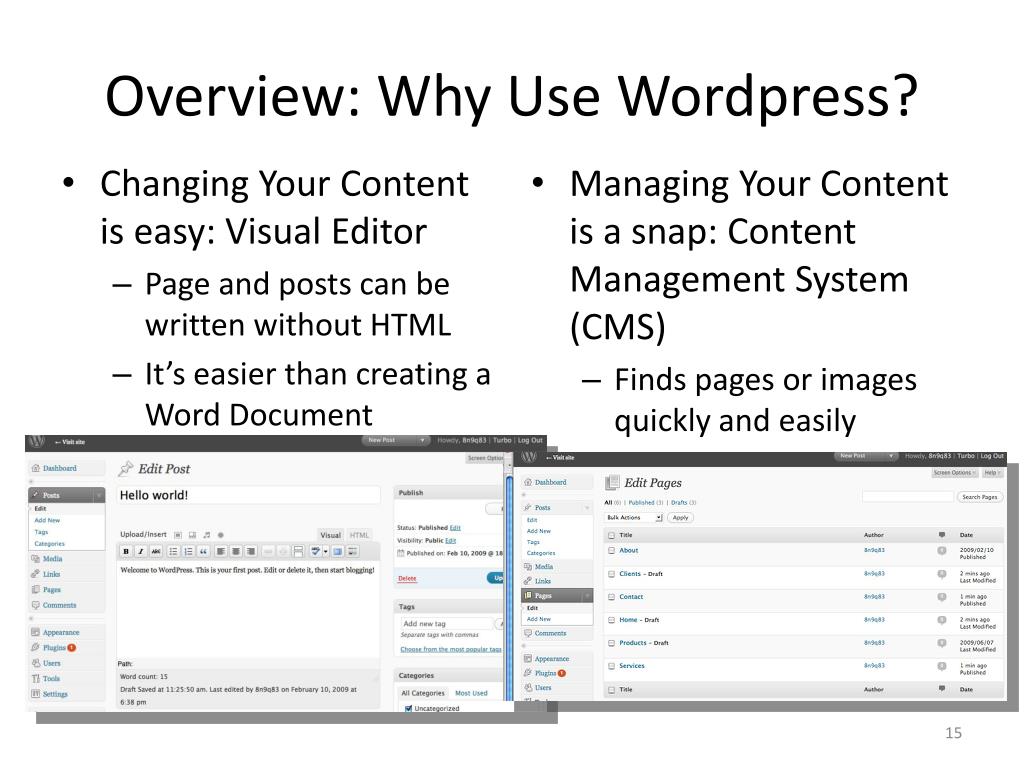The height and width of the screenshot is (768, 1024).
Task: Check the Services page checkbox
Action: click(612, 666)
